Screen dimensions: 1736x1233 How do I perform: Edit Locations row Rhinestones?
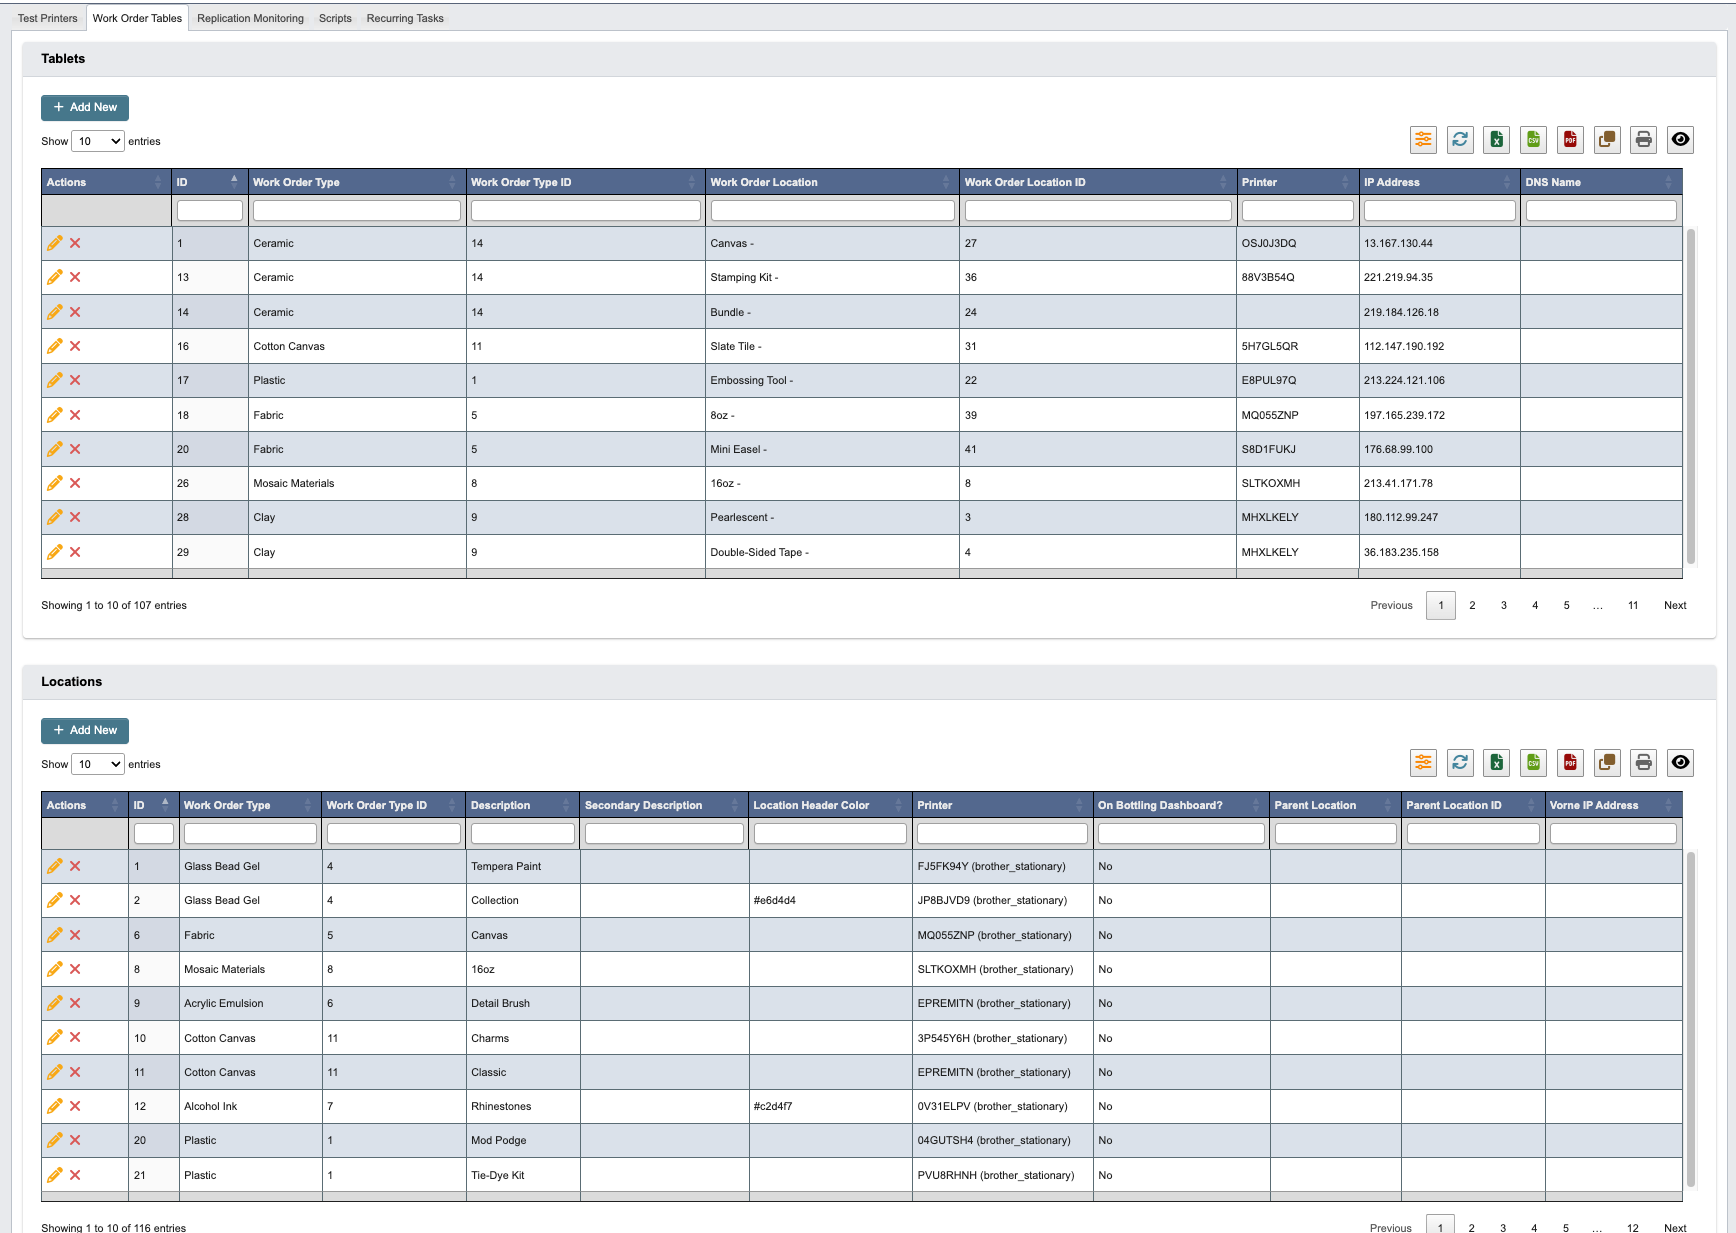(x=55, y=1106)
